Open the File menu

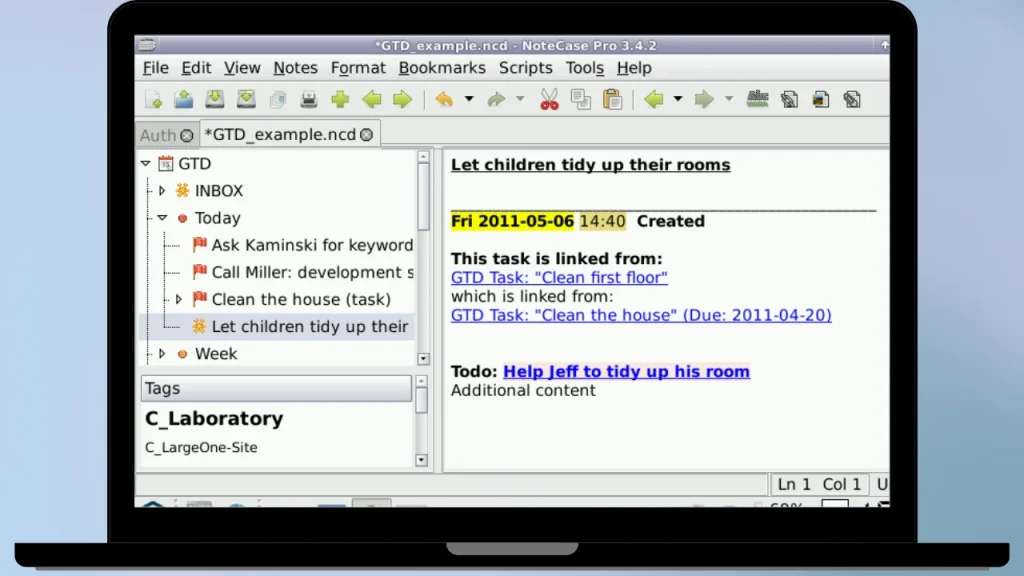[155, 68]
